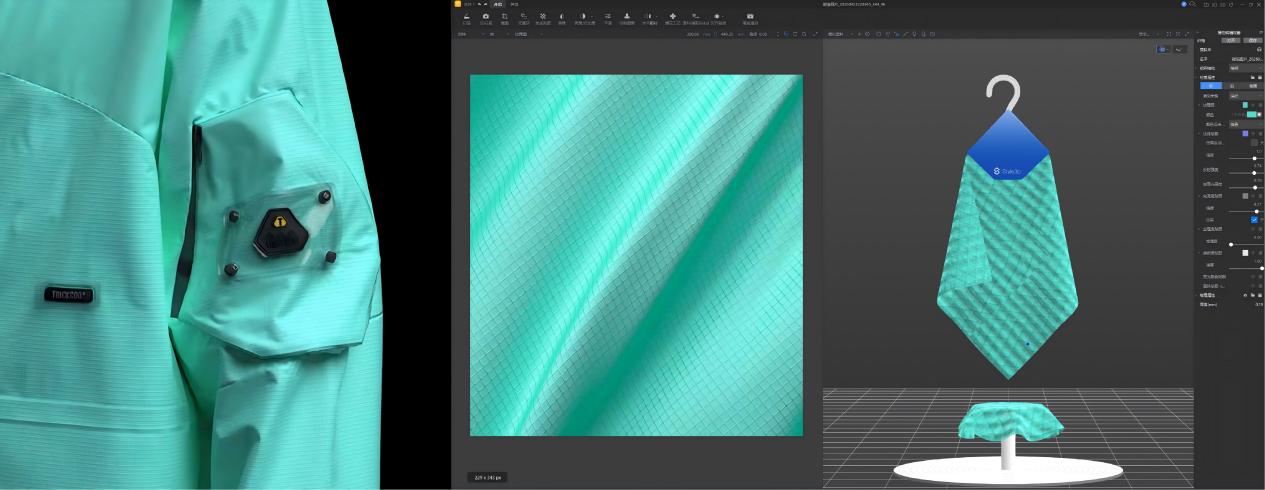Click the four-way cross icon in the toolbar
The image size is (1265, 490).
[x=672, y=16]
